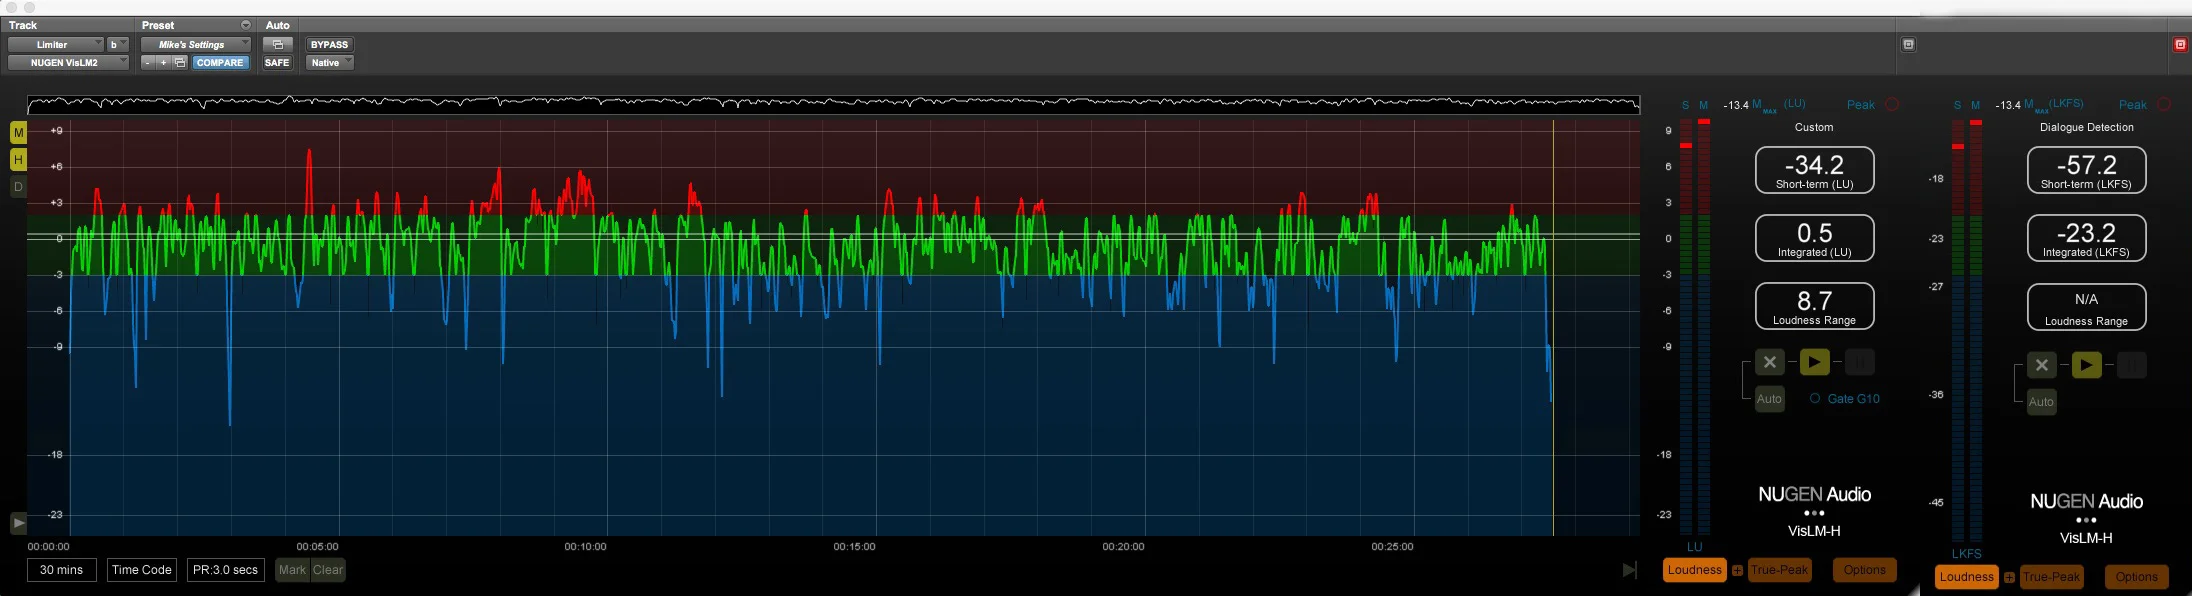The width and height of the screenshot is (2192, 596).
Task: Click the Clear button
Action: click(328, 570)
